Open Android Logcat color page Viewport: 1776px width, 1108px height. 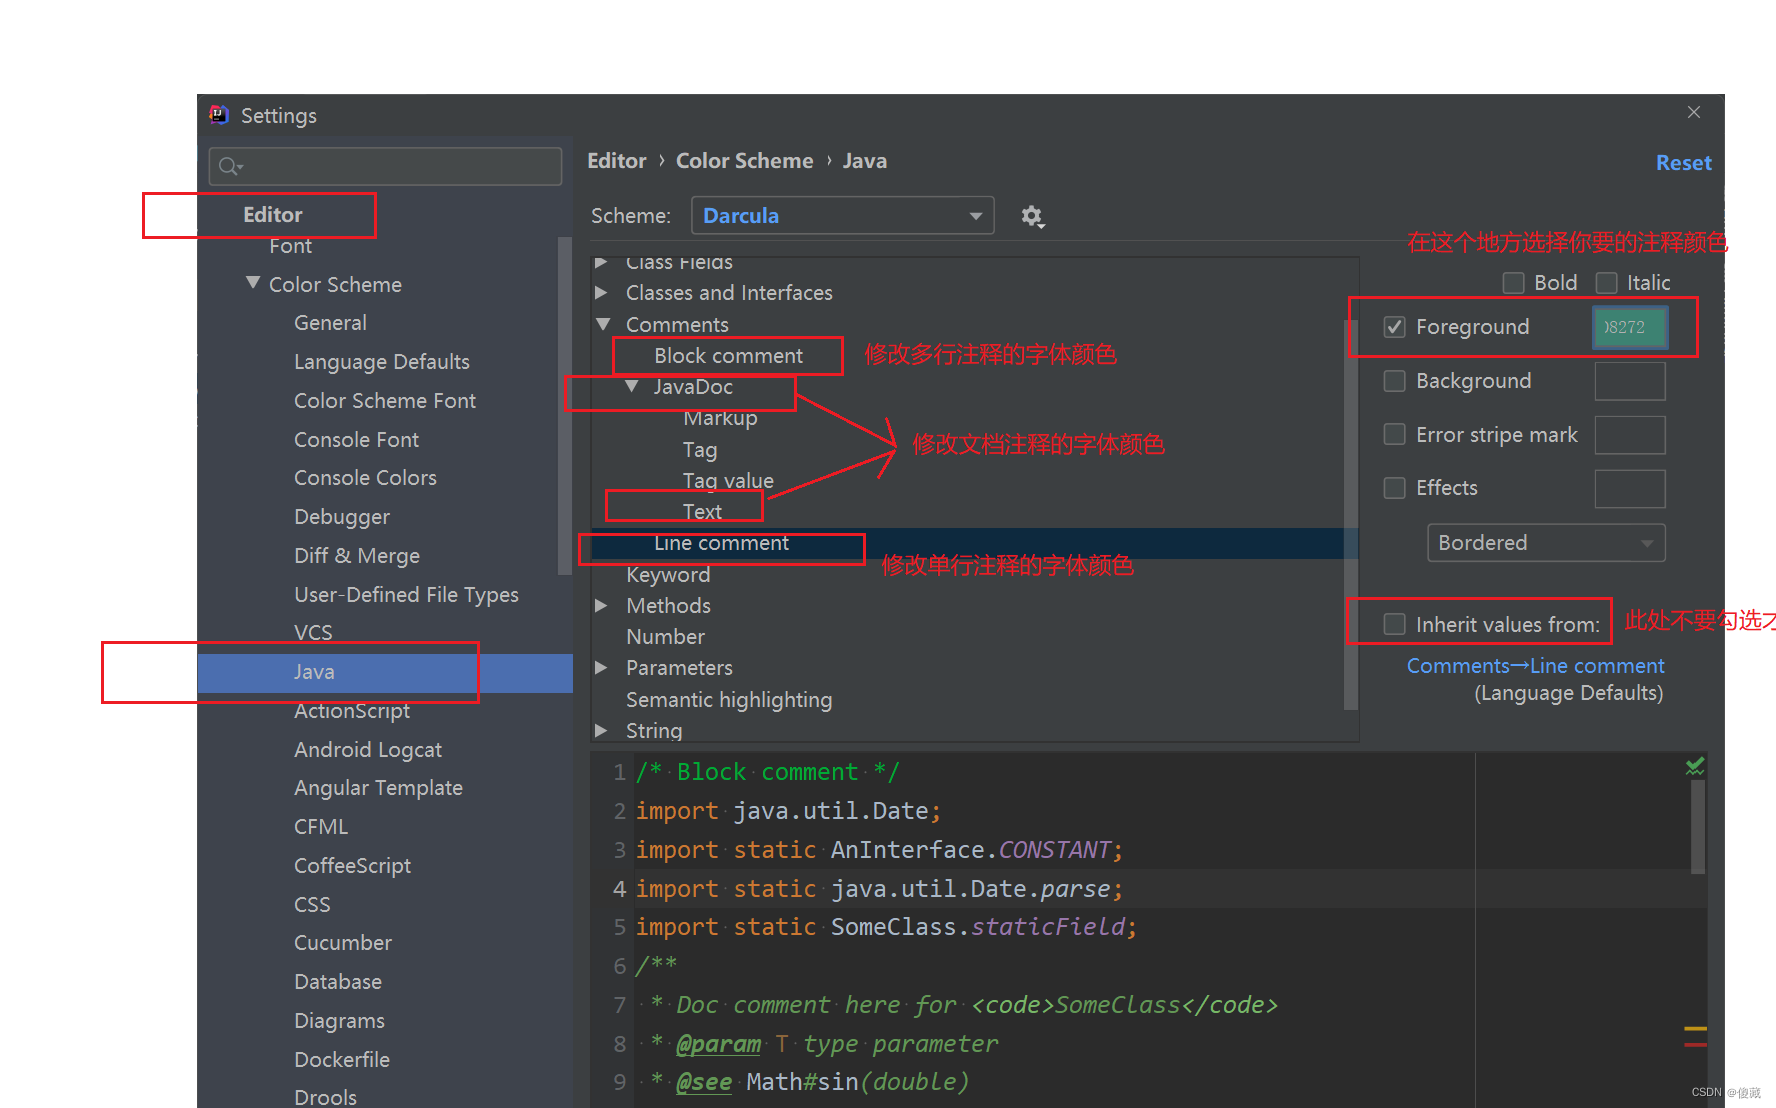[368, 750]
